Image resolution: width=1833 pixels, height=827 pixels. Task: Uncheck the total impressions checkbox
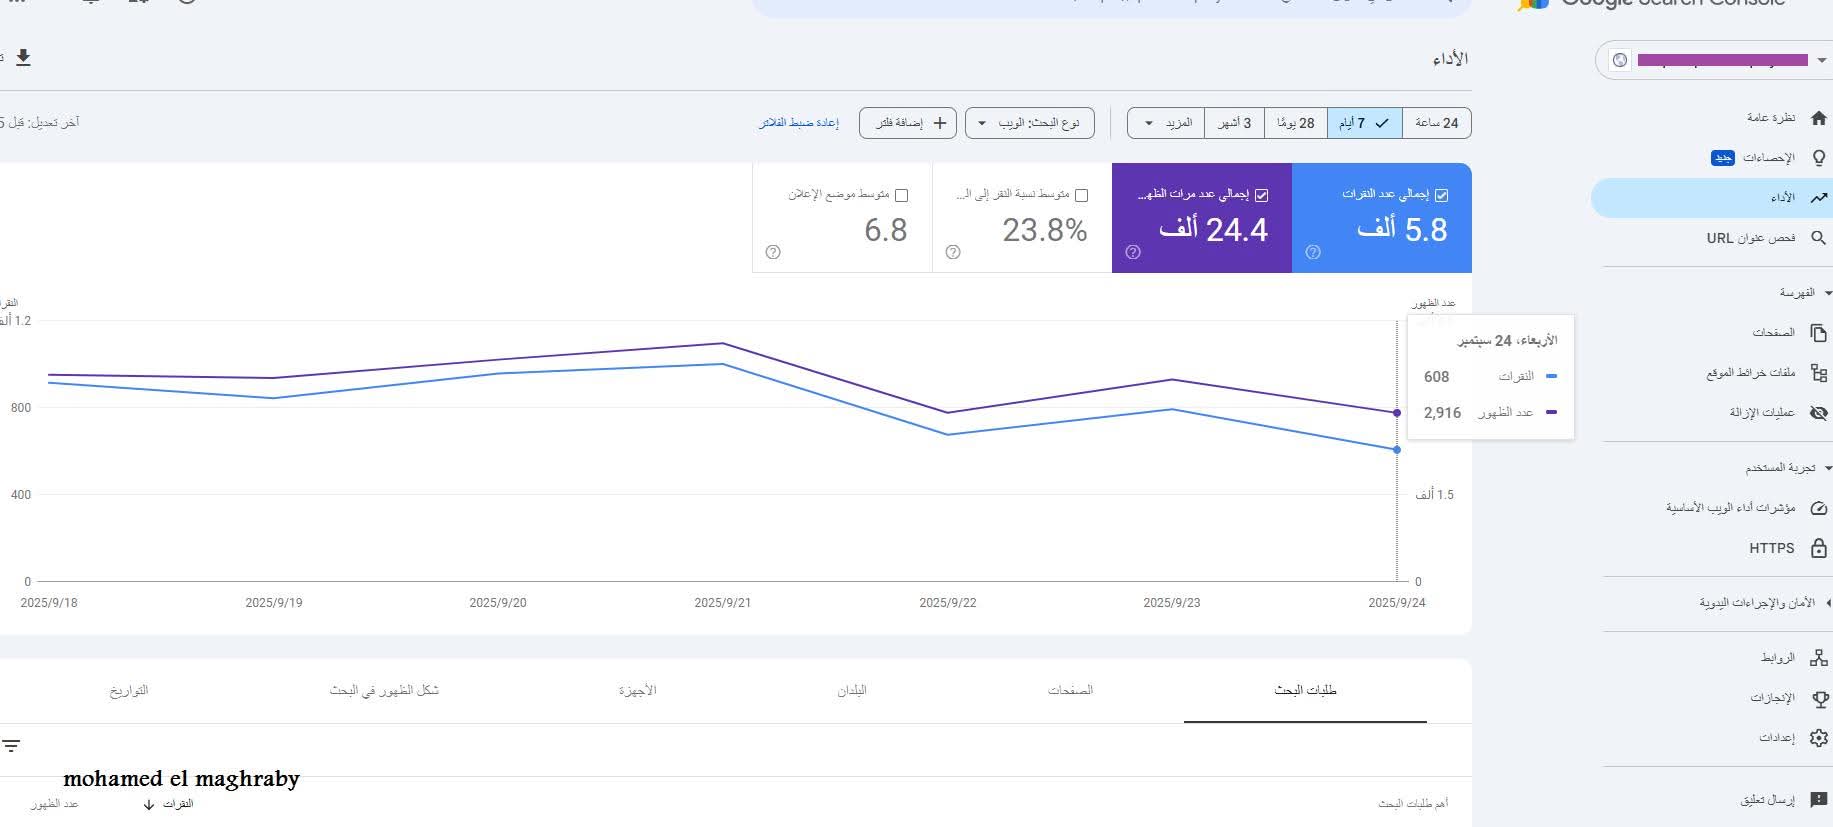coord(1261,195)
